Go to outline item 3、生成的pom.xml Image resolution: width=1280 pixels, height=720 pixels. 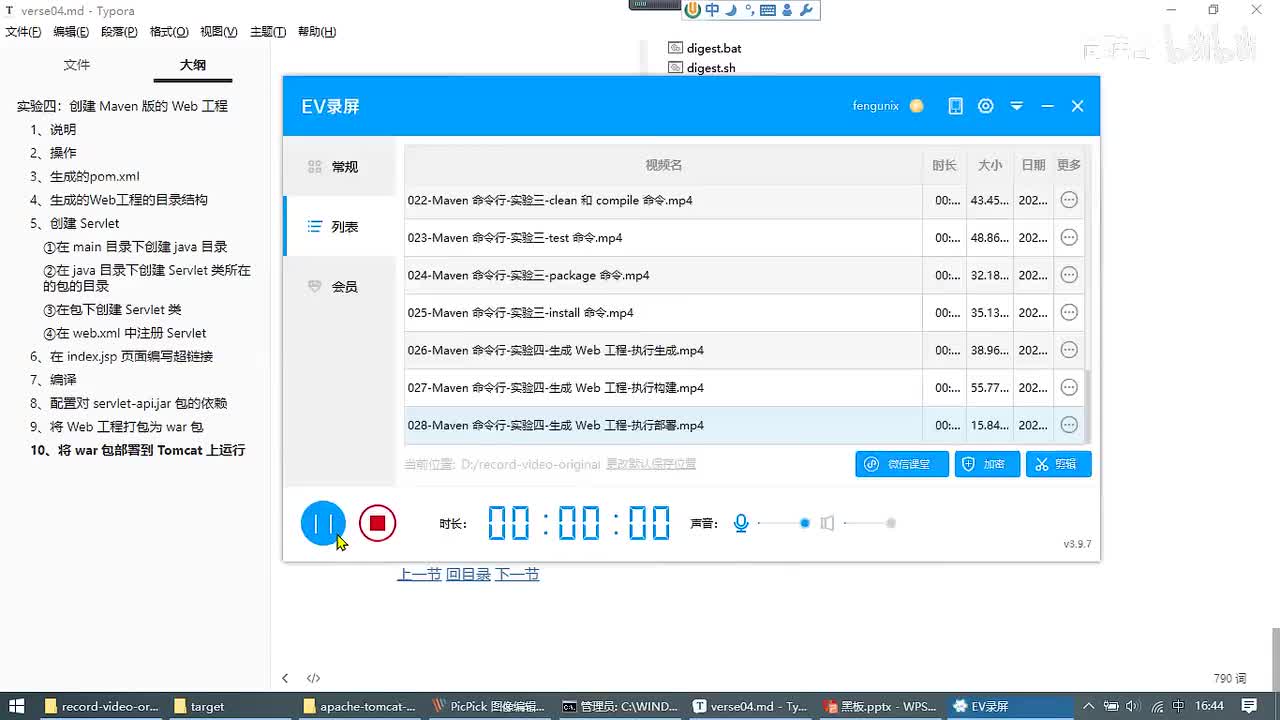[85, 176]
